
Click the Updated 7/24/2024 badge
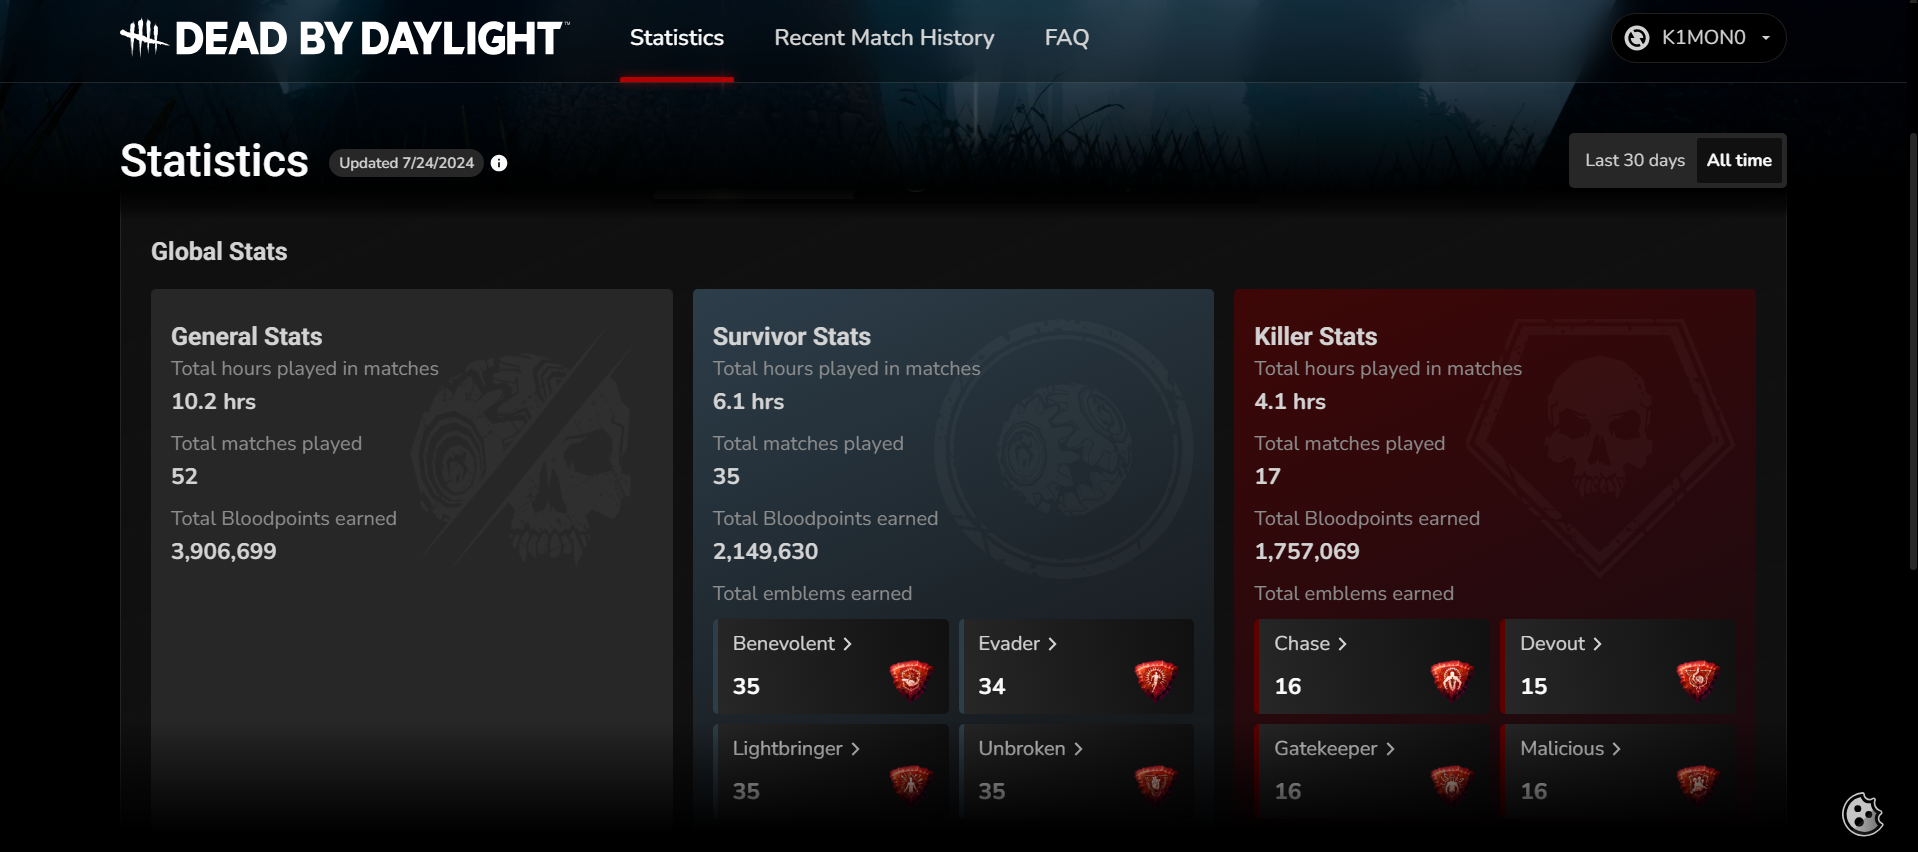pyautogui.click(x=406, y=163)
